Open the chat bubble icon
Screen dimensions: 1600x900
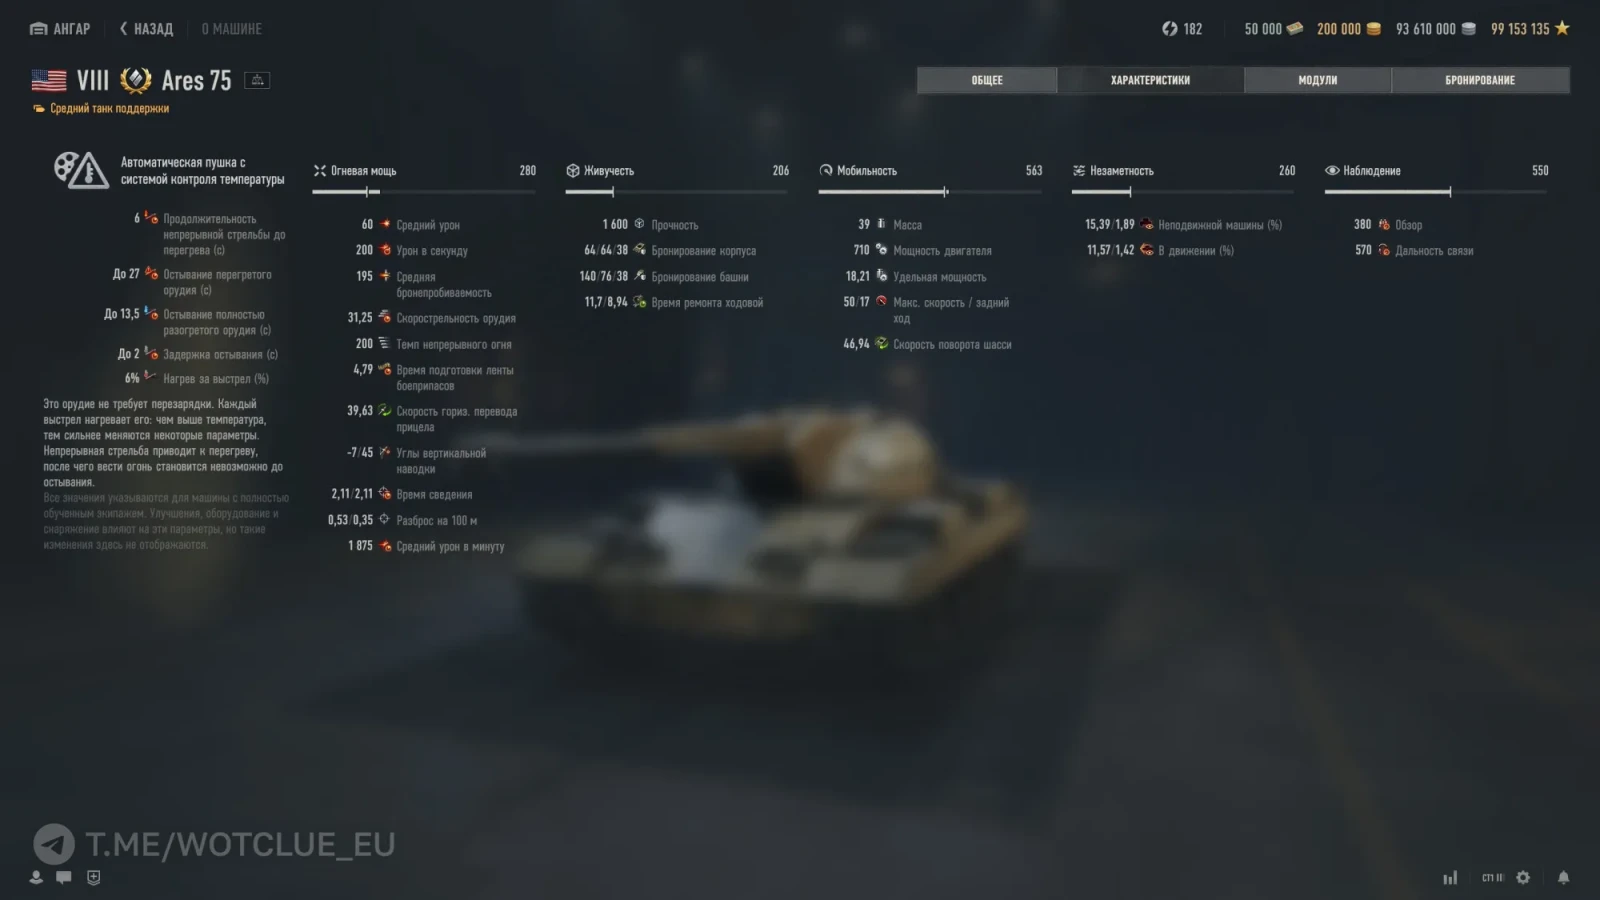point(64,877)
